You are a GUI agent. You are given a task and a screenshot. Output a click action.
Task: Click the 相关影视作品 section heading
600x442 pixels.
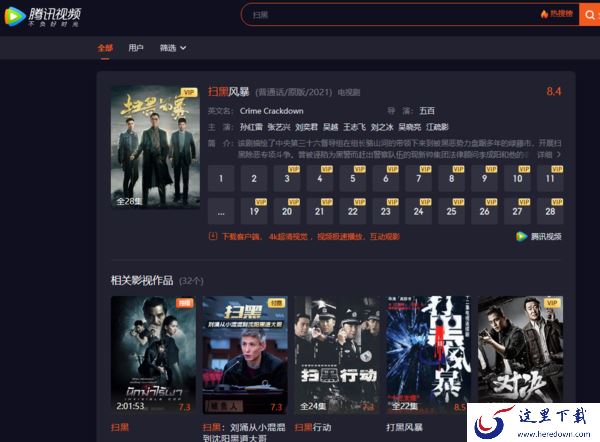[x=142, y=281]
